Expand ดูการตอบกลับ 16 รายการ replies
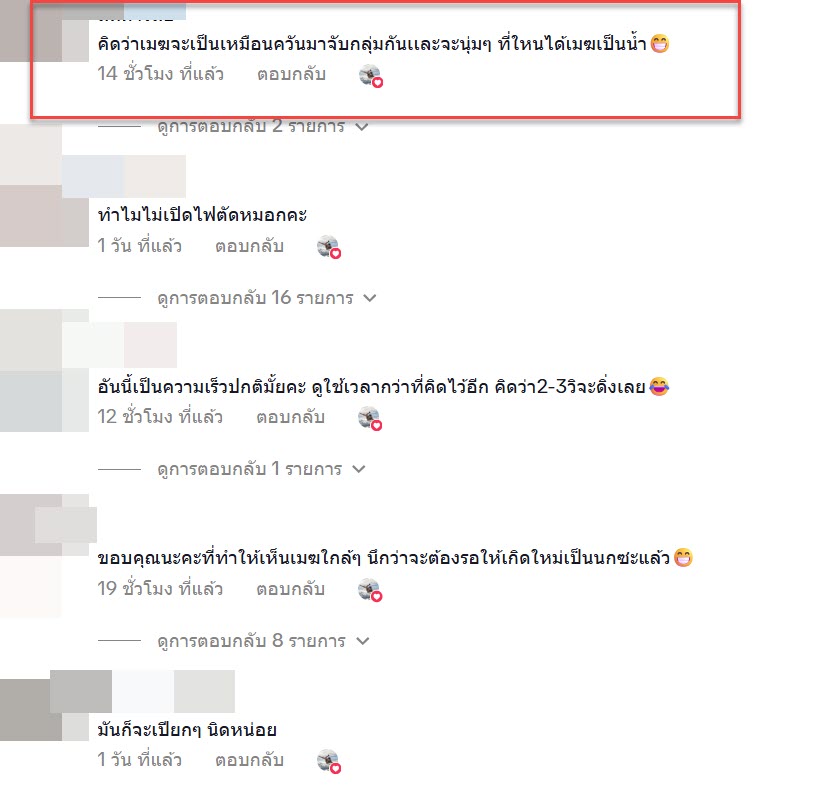The height and width of the screenshot is (785, 814). point(267,298)
